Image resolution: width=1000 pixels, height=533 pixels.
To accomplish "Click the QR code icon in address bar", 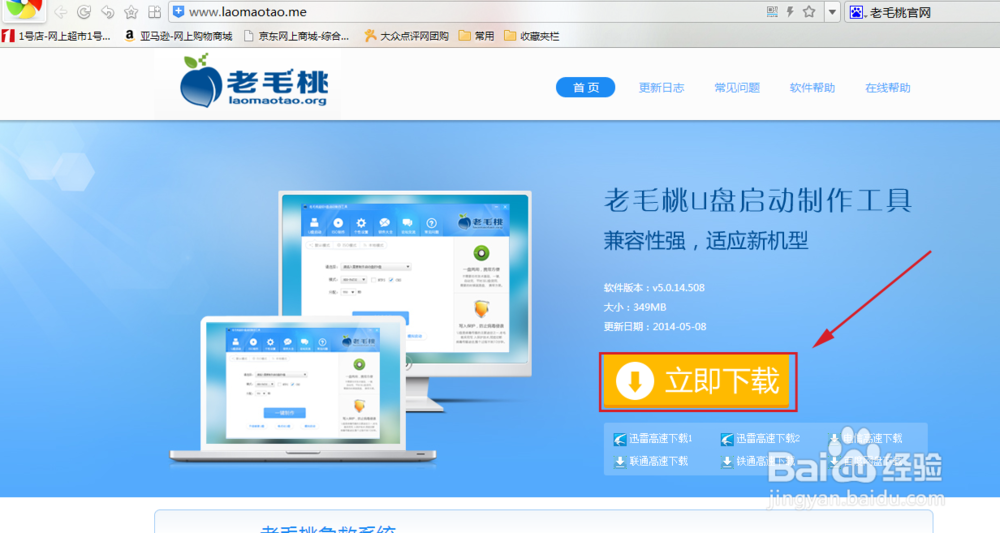I will (x=772, y=11).
